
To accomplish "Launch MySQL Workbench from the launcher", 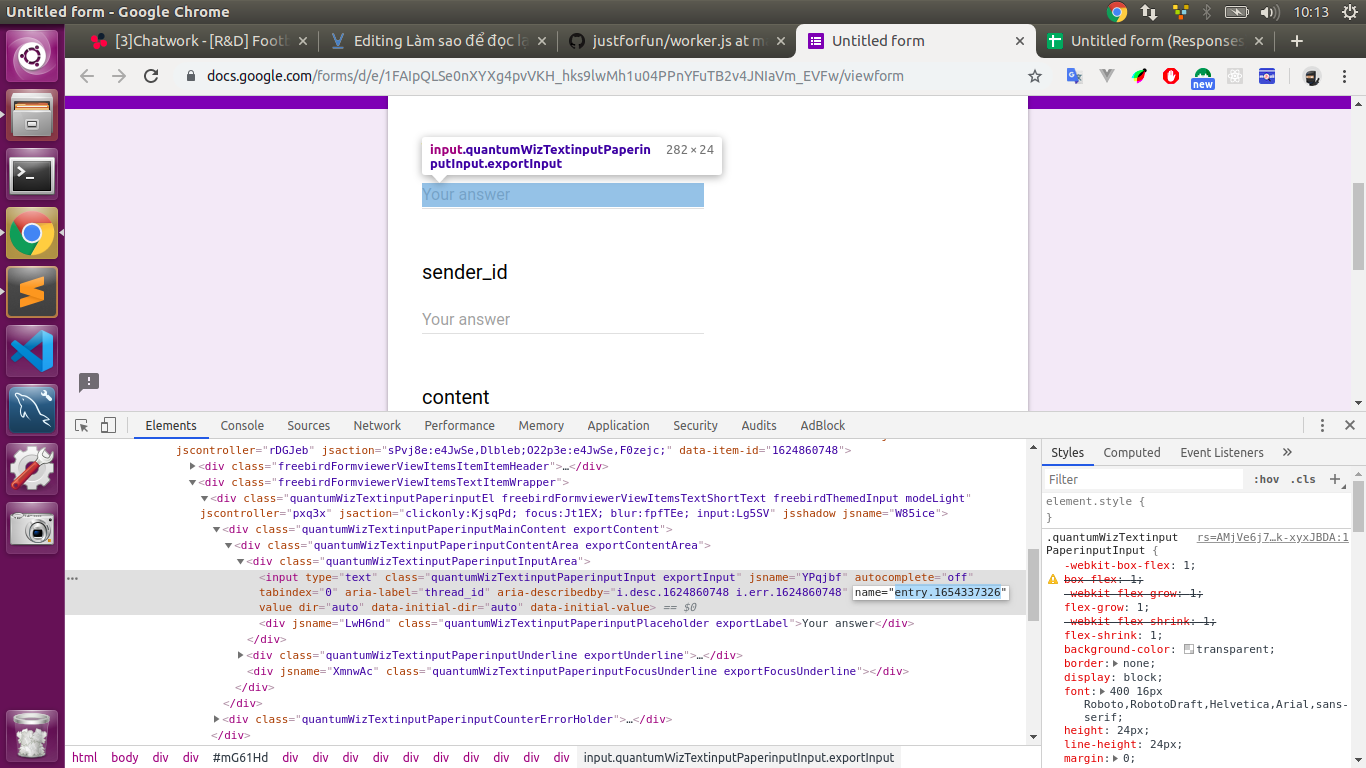I will tap(32, 410).
